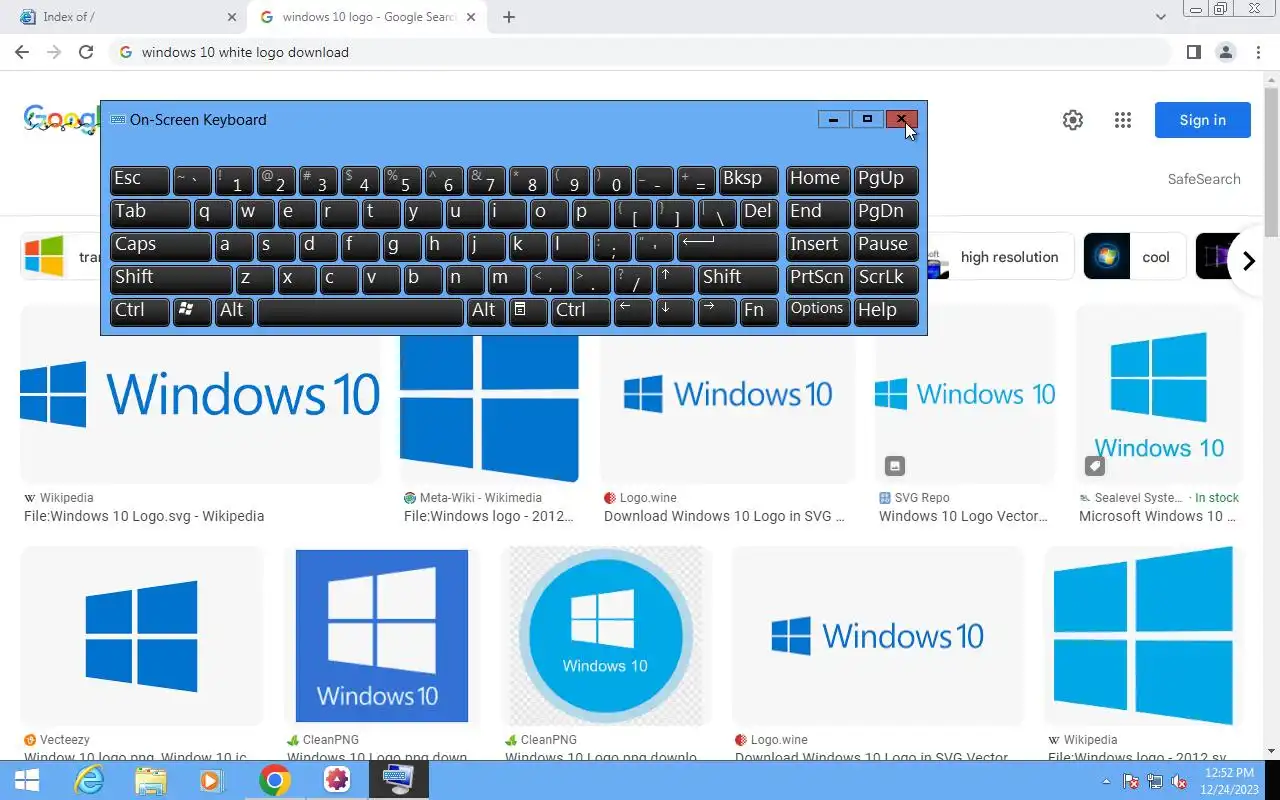The image size is (1280, 800).
Task: Click the Tab key on On-Screen Keyboard
Action: [150, 212]
